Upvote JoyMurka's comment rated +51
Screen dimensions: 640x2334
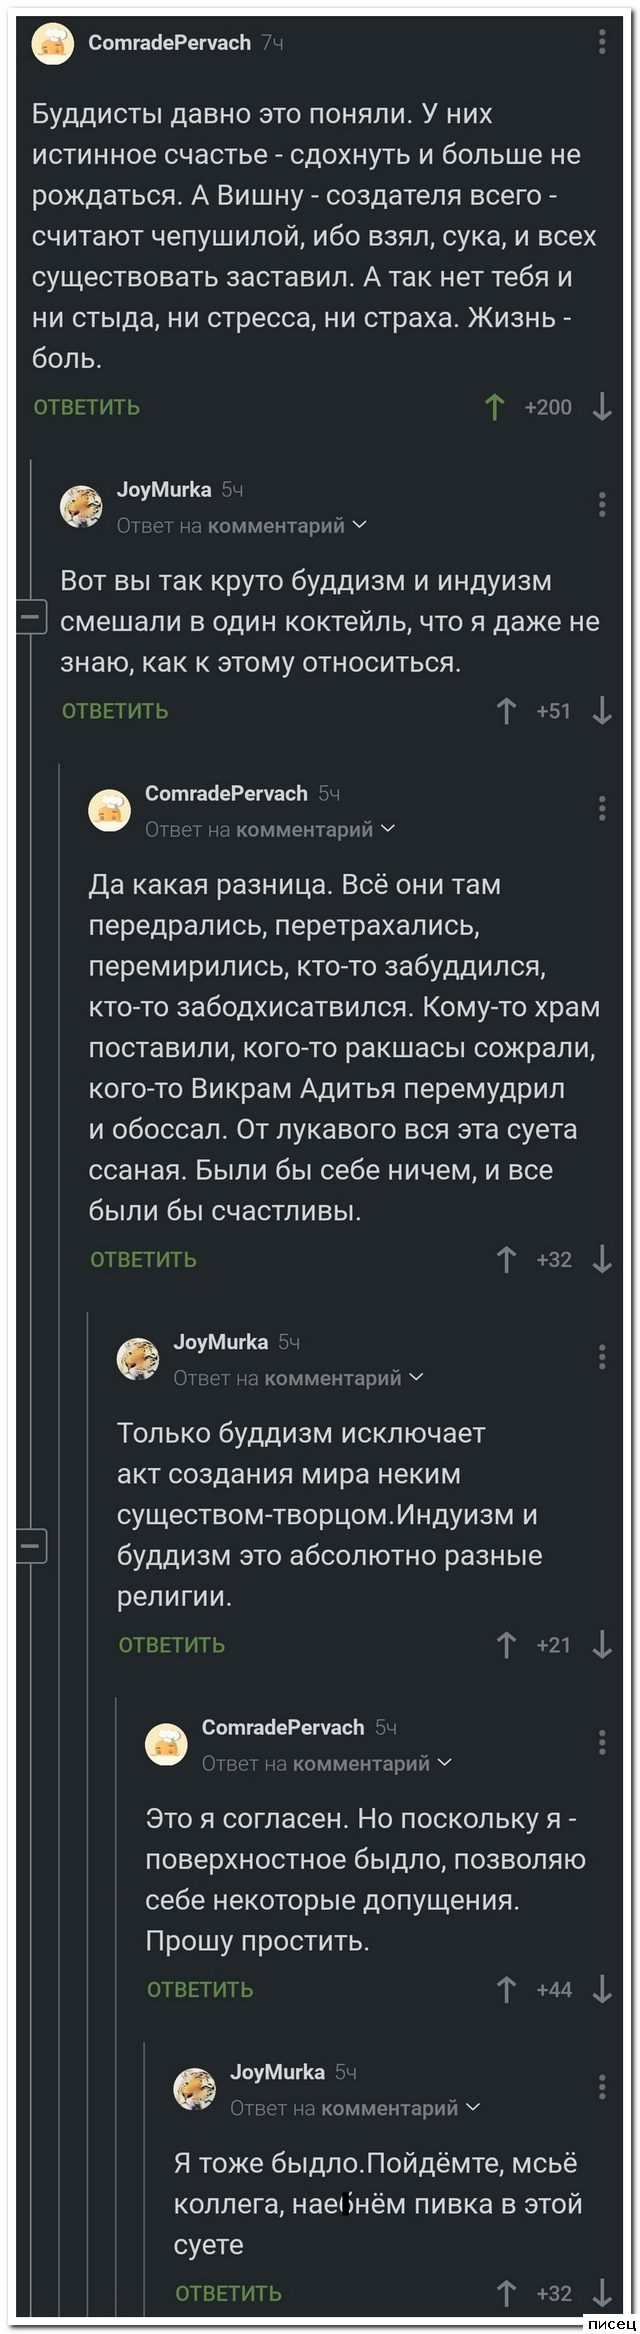(506, 711)
